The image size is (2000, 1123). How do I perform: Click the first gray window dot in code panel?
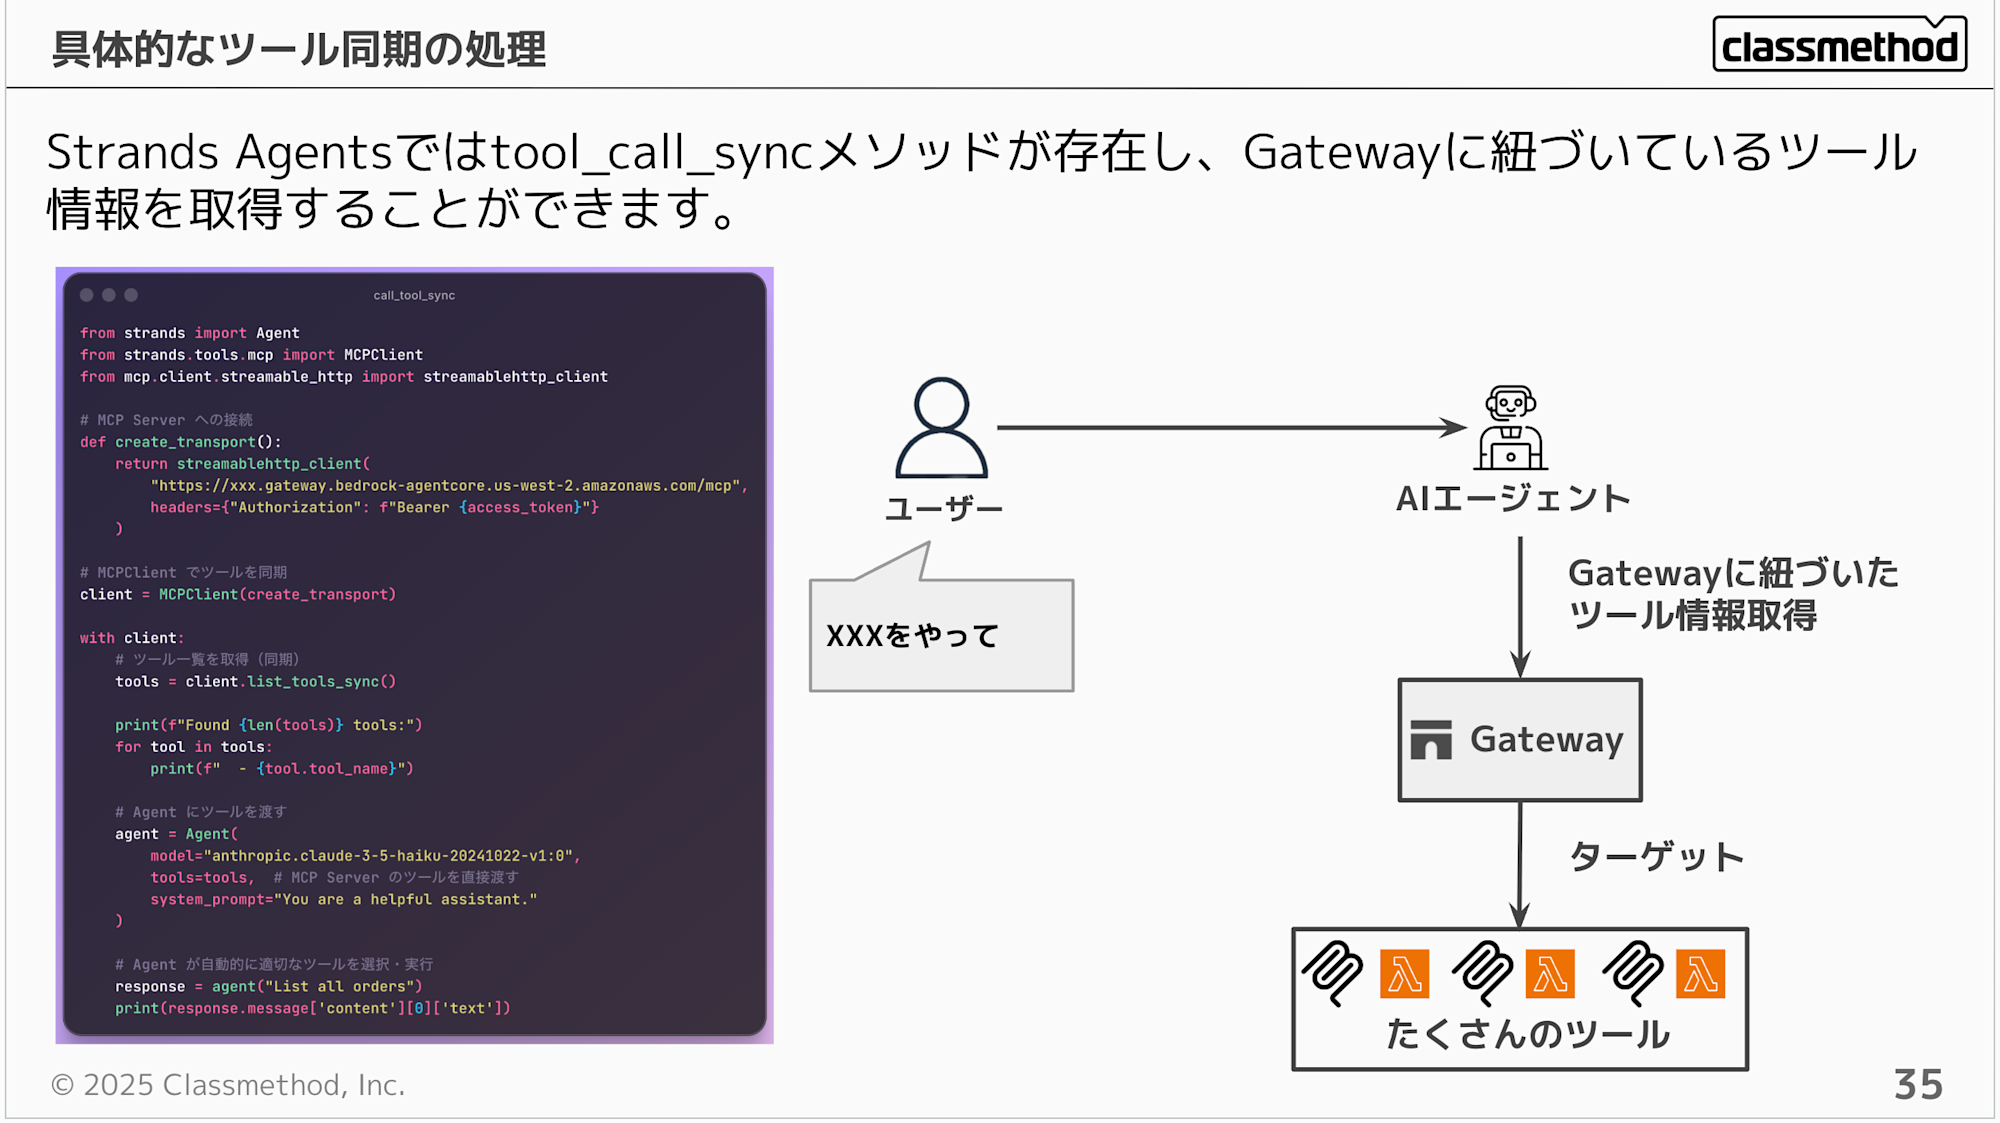87,295
